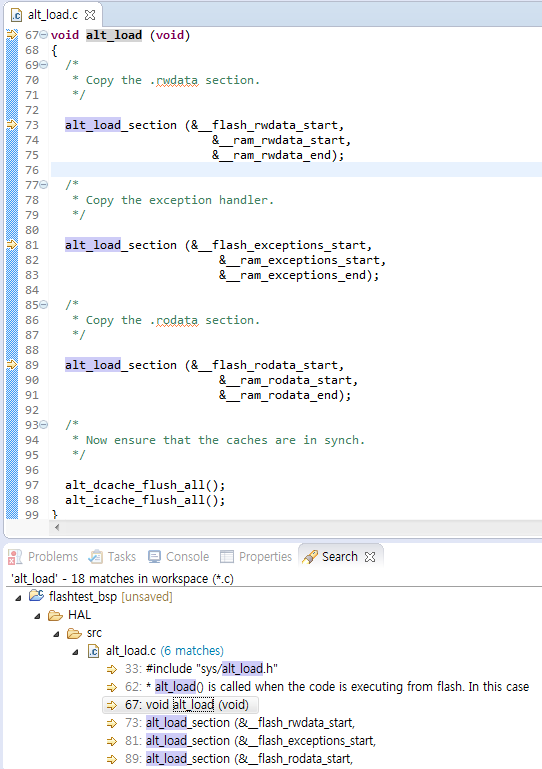542x769 pixels.
Task: Click the Properties tab table icon
Action: pyautogui.click(x=227, y=557)
